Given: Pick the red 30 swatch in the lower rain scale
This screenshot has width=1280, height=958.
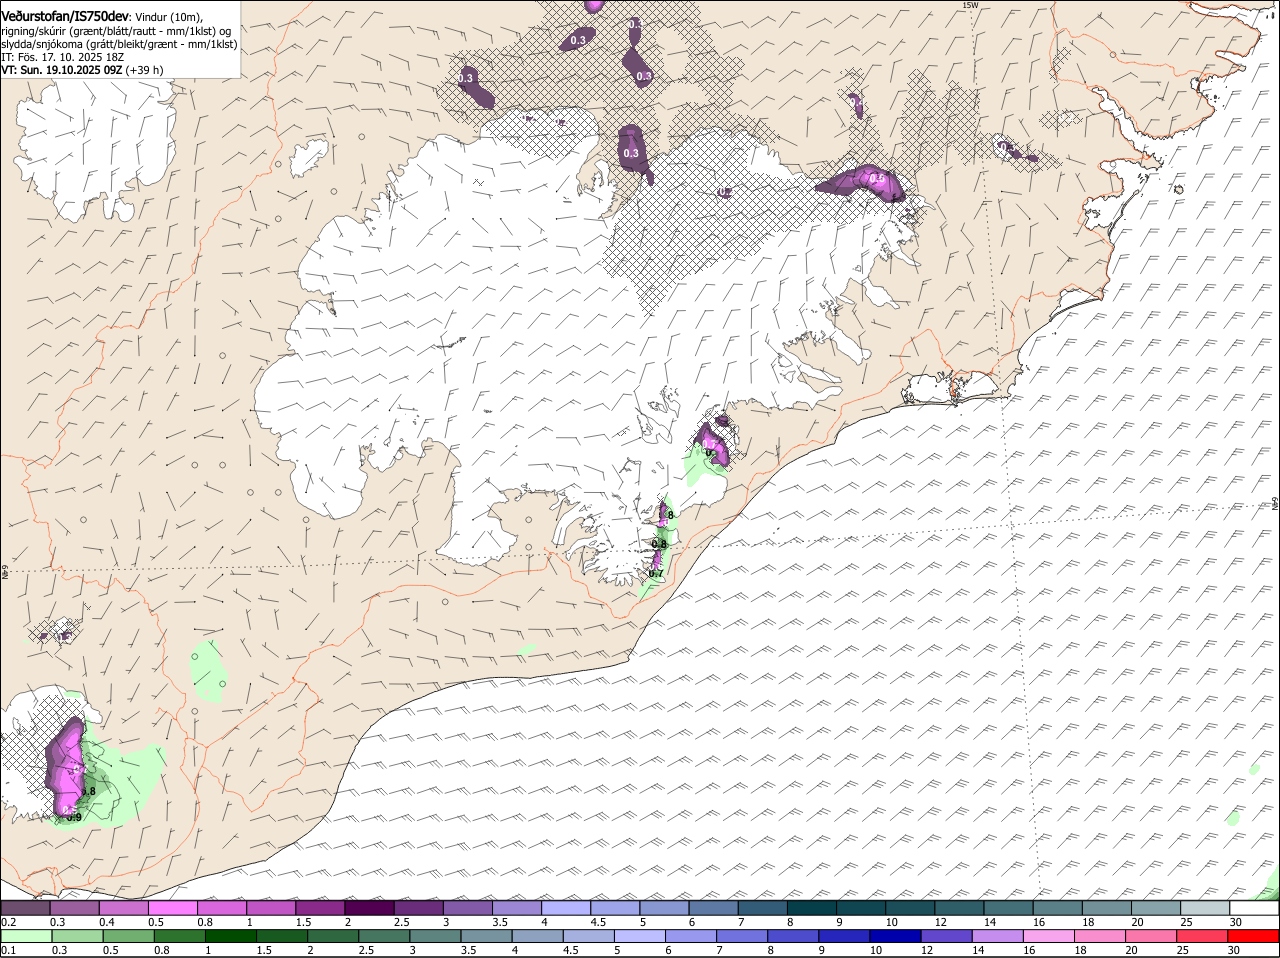Looking at the screenshot, I should pyautogui.click(x=1253, y=937).
